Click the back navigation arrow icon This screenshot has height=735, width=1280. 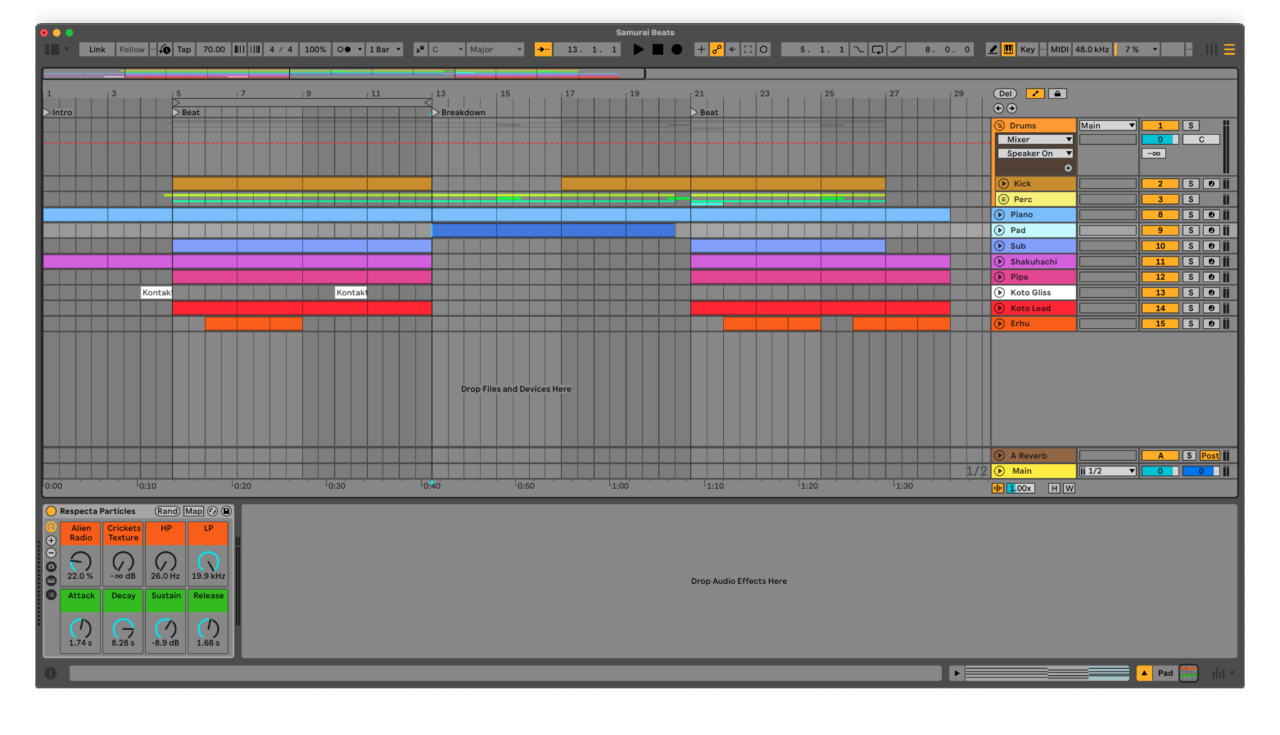pyautogui.click(x=998, y=108)
